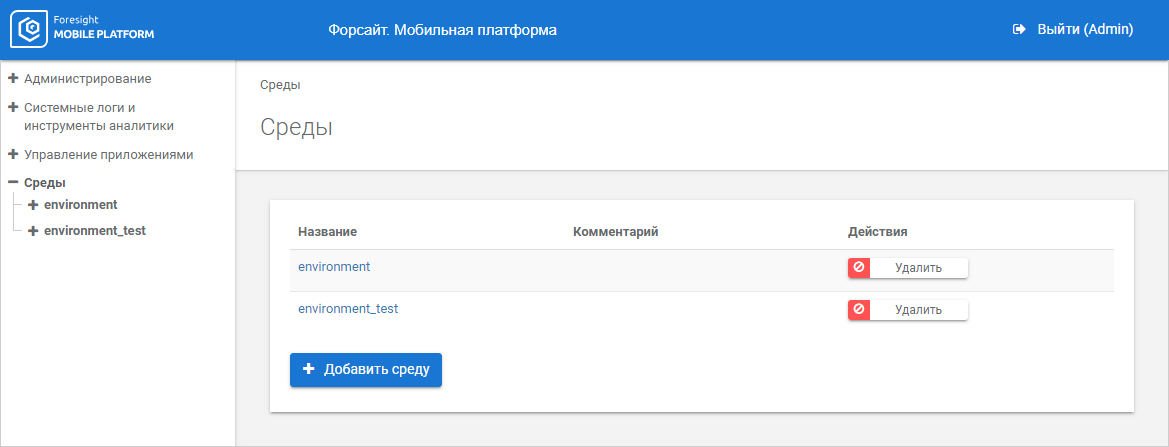Open environment link in table

(x=334, y=267)
